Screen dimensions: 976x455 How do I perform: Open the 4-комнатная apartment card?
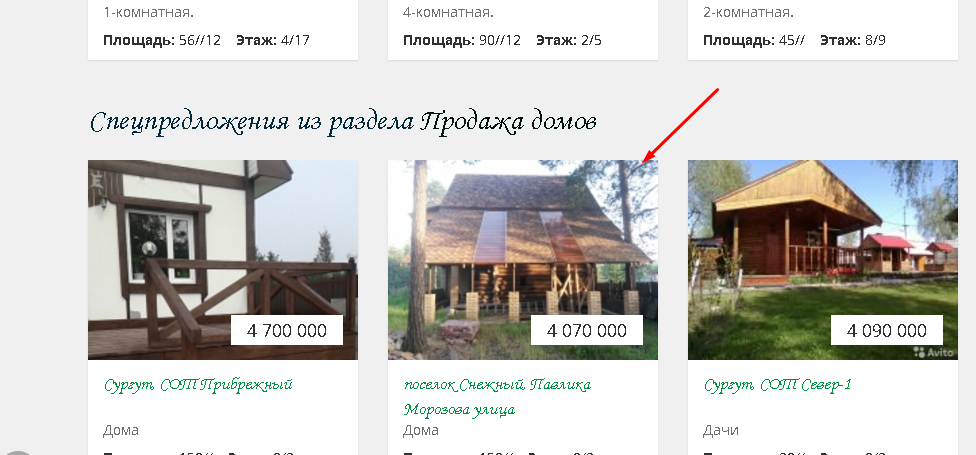(x=523, y=30)
